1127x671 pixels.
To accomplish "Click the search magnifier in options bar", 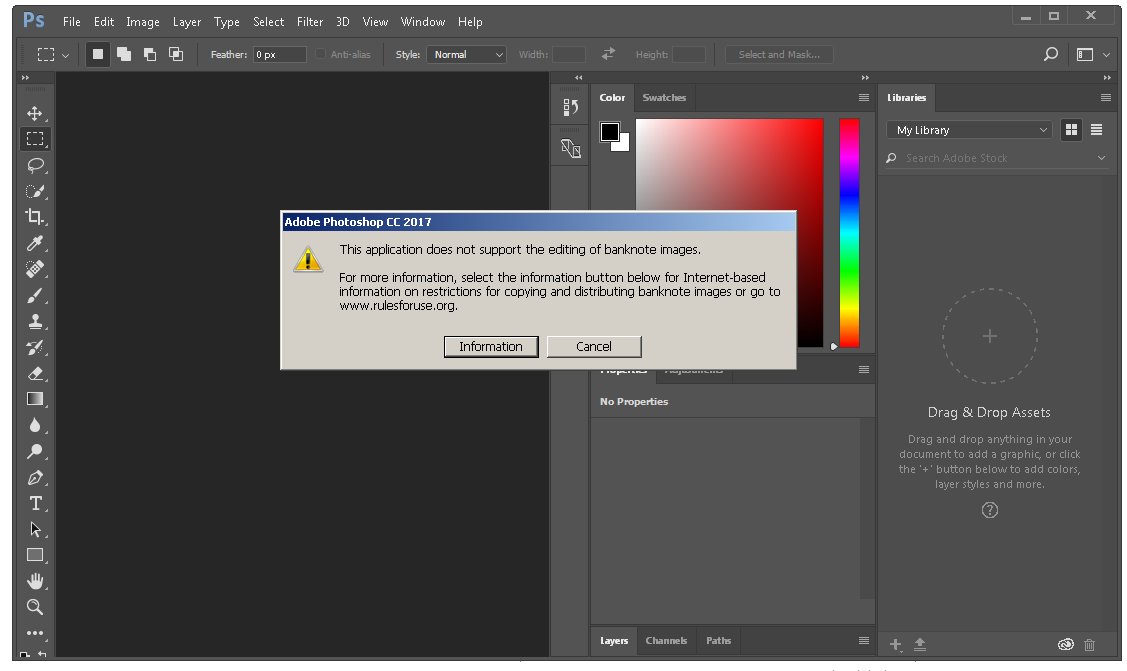I will pyautogui.click(x=1051, y=54).
